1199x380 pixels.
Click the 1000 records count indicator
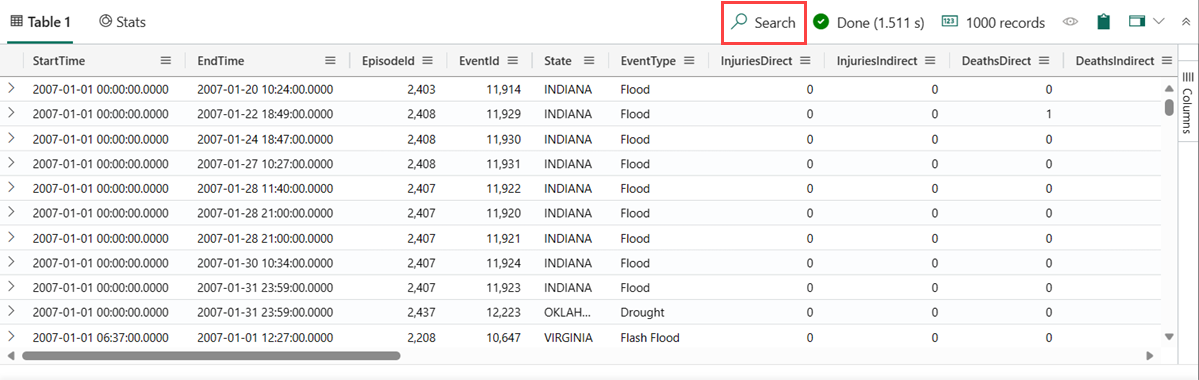pyautogui.click(x=993, y=22)
